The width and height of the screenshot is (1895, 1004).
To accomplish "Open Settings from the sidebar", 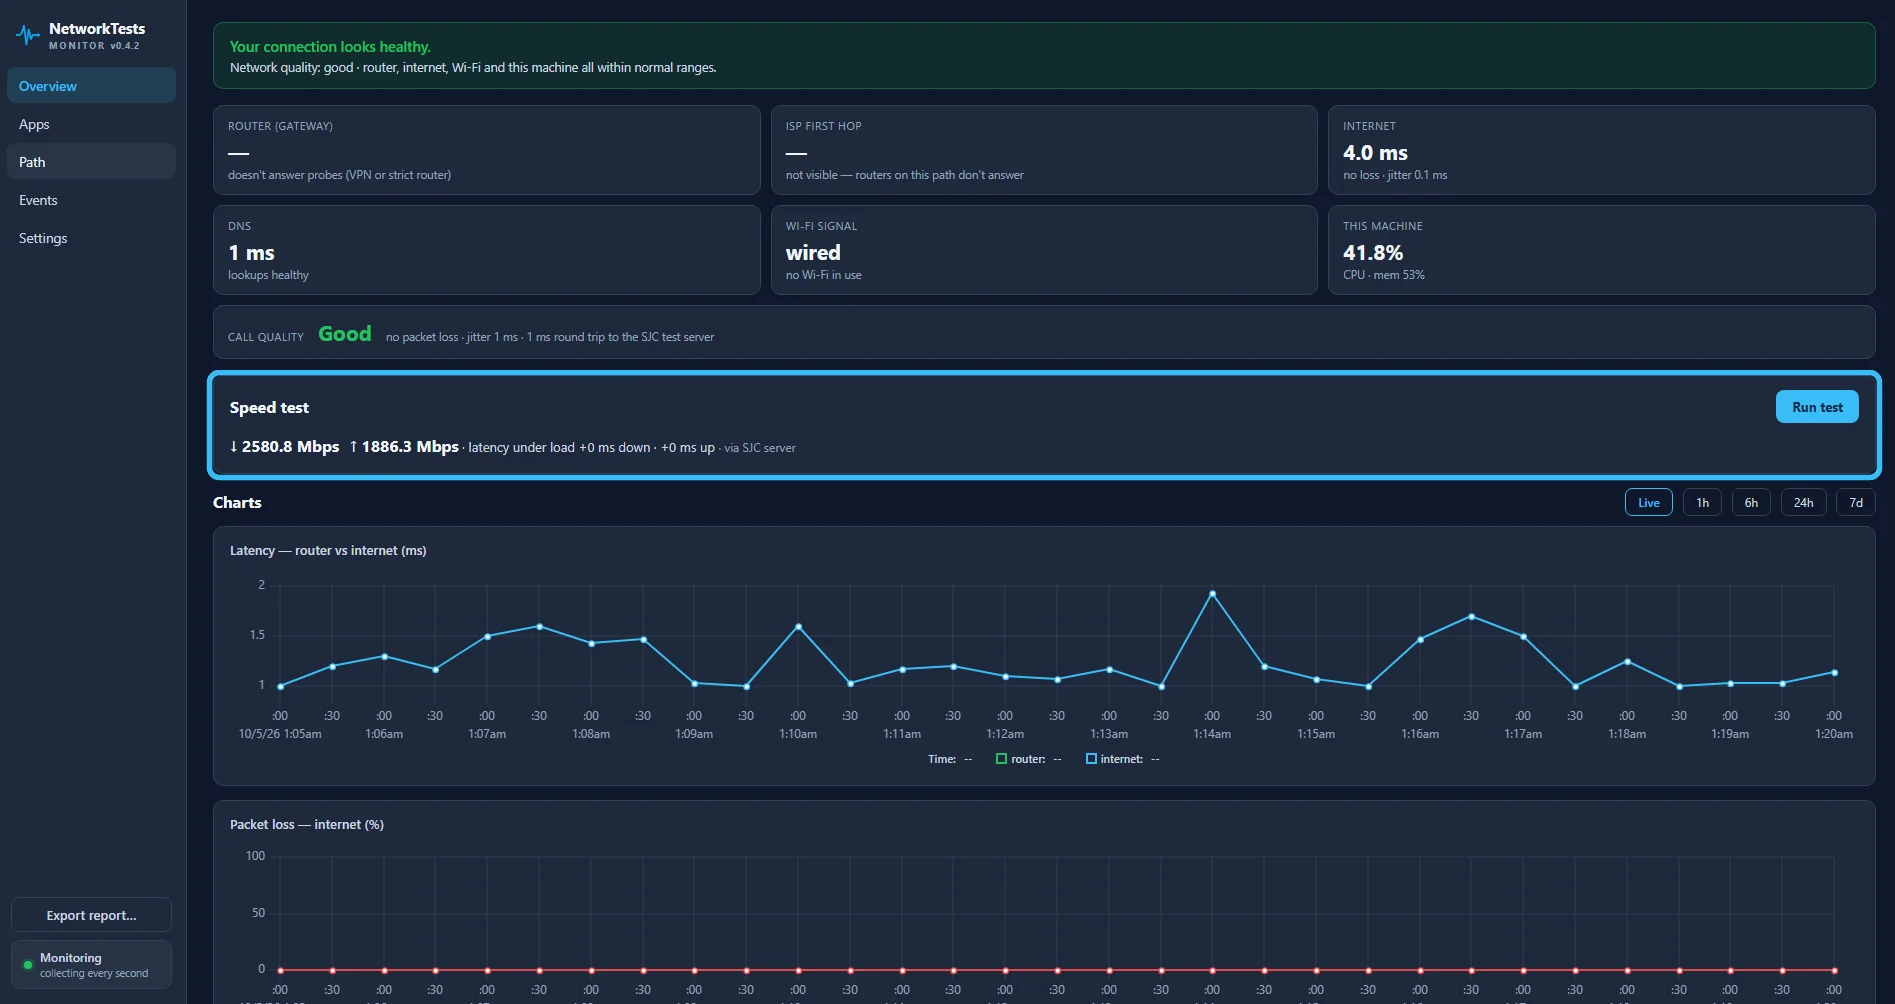I will [91, 238].
